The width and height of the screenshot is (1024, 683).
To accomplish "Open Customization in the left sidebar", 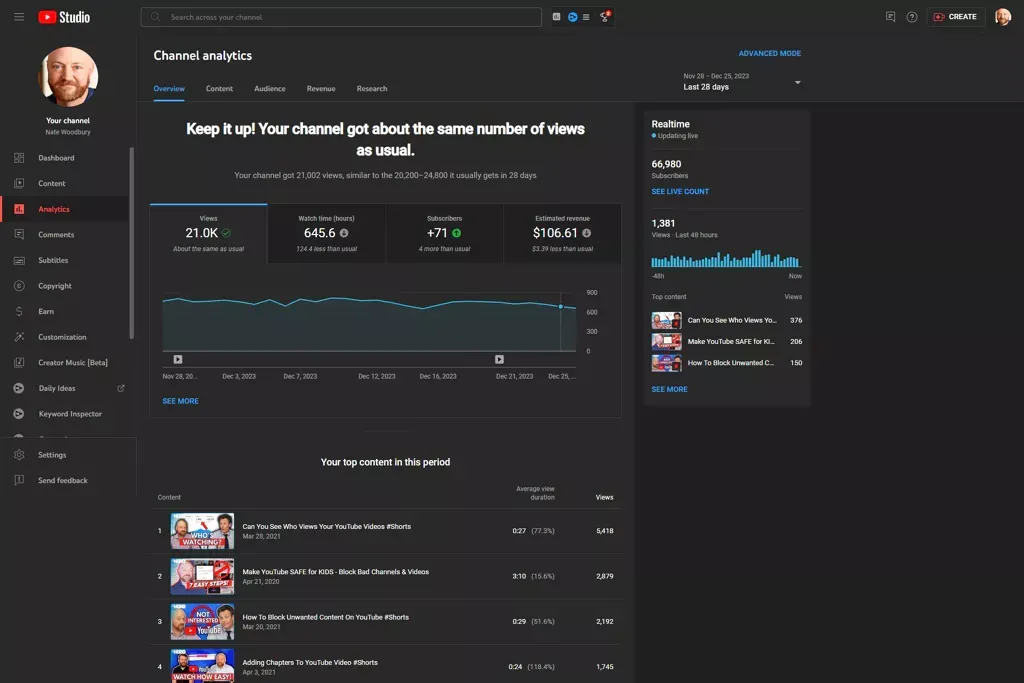I will [65, 337].
